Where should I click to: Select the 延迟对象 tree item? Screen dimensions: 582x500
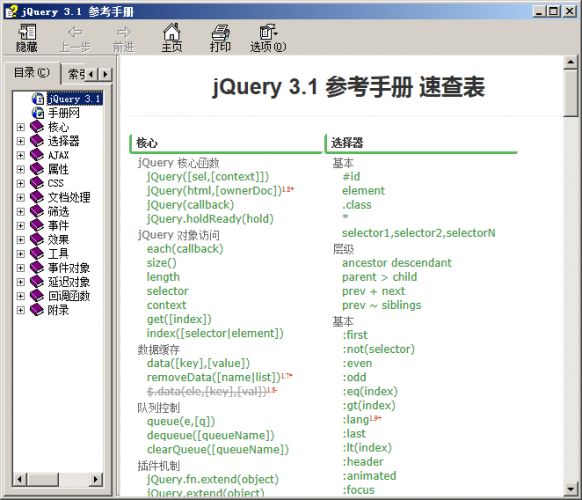pyautogui.click(x=69, y=282)
